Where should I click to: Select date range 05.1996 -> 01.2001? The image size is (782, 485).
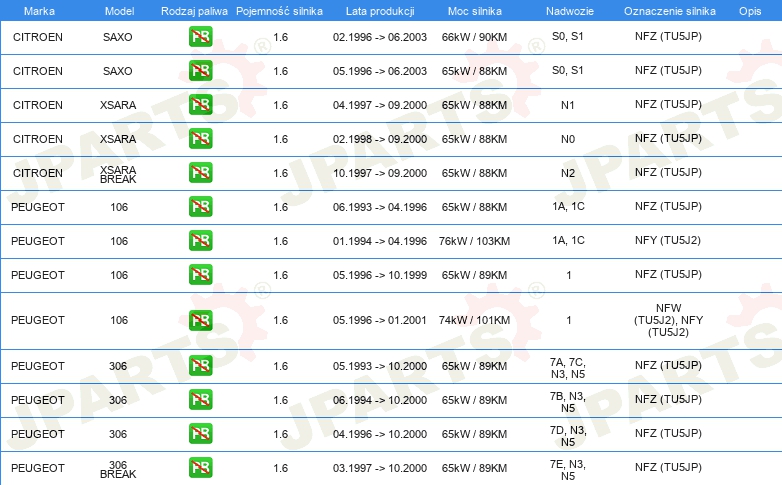(380, 320)
